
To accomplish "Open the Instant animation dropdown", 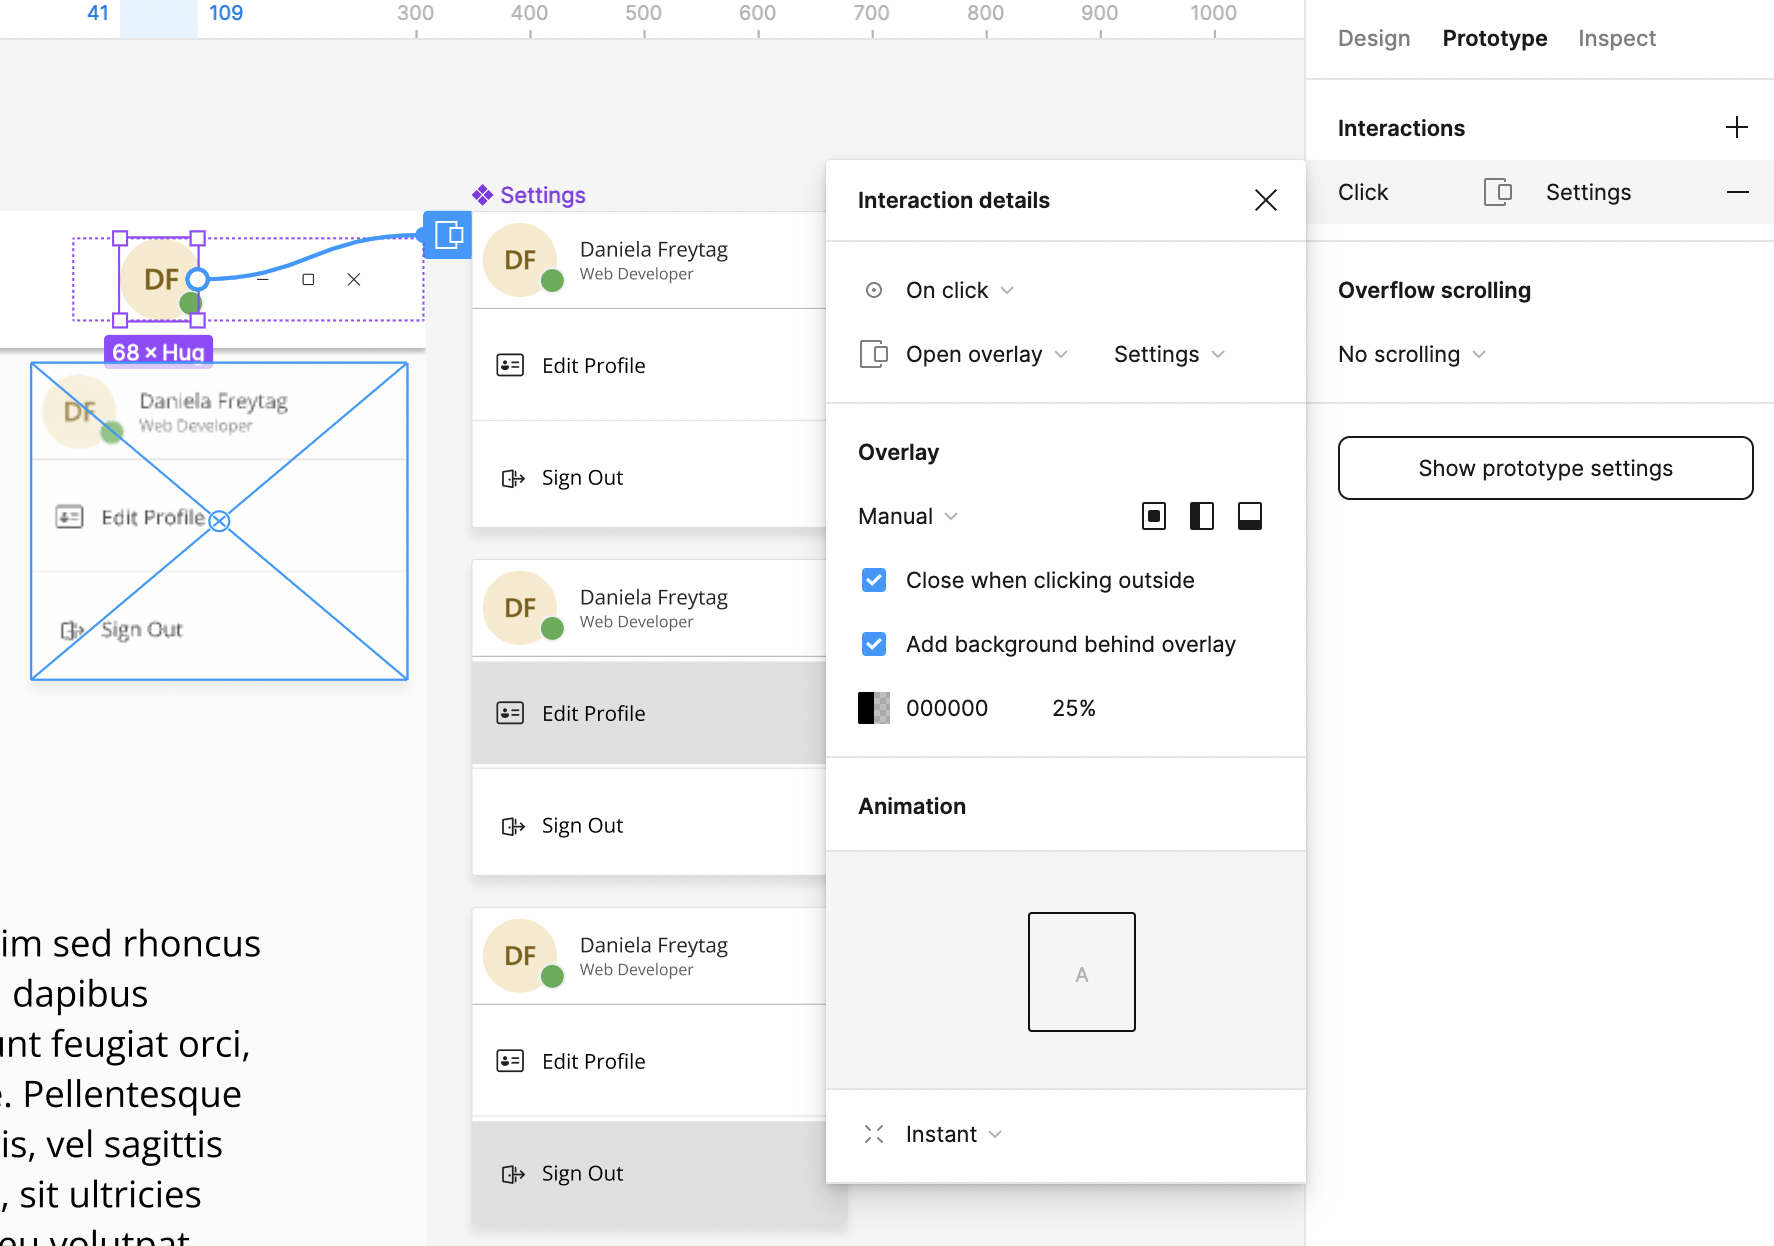I will click(953, 1134).
